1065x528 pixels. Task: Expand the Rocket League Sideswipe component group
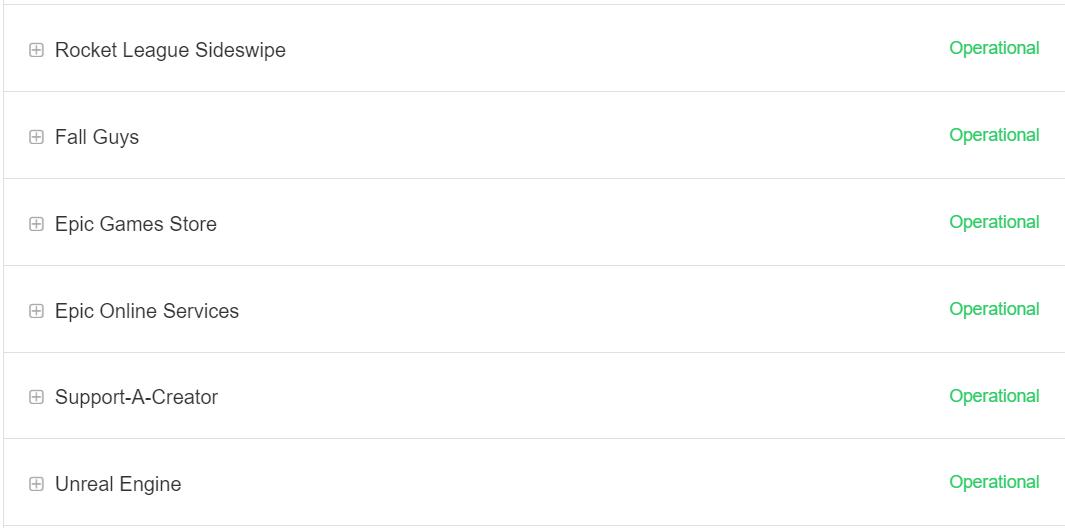36,50
